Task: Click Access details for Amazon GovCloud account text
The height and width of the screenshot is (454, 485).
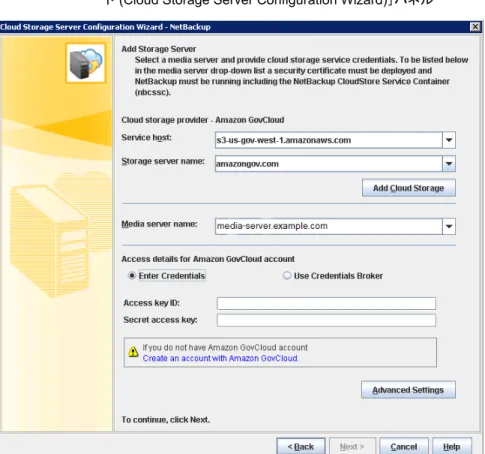Action: click(x=208, y=259)
